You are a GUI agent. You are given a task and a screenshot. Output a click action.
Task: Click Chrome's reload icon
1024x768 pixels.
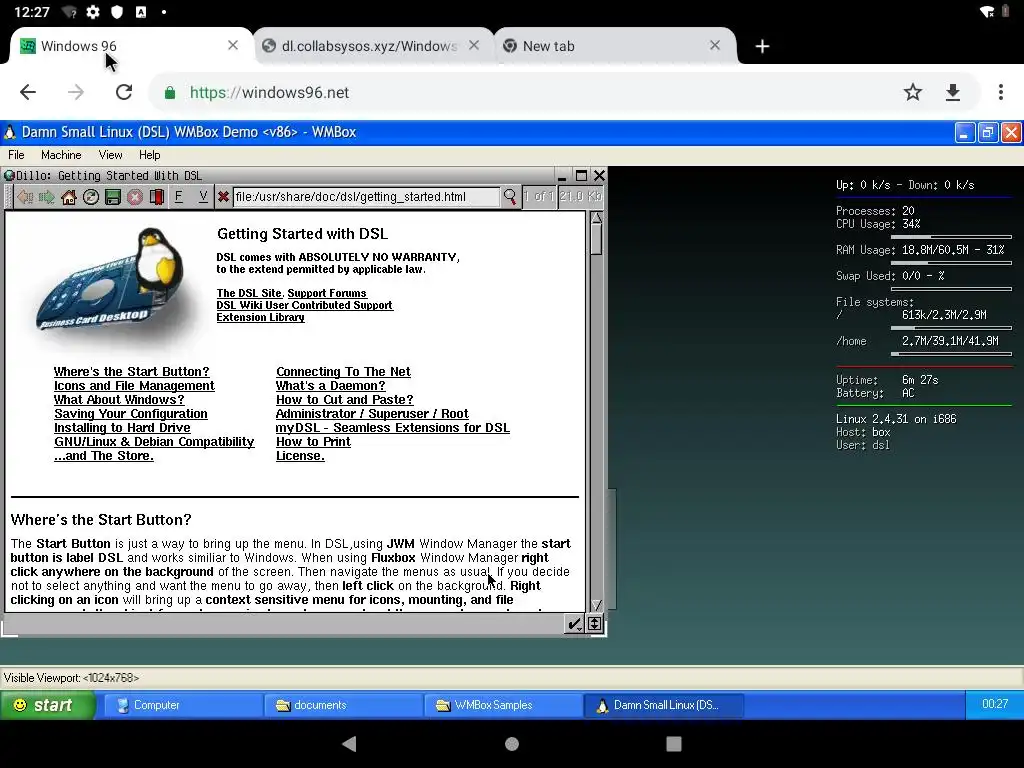124,92
